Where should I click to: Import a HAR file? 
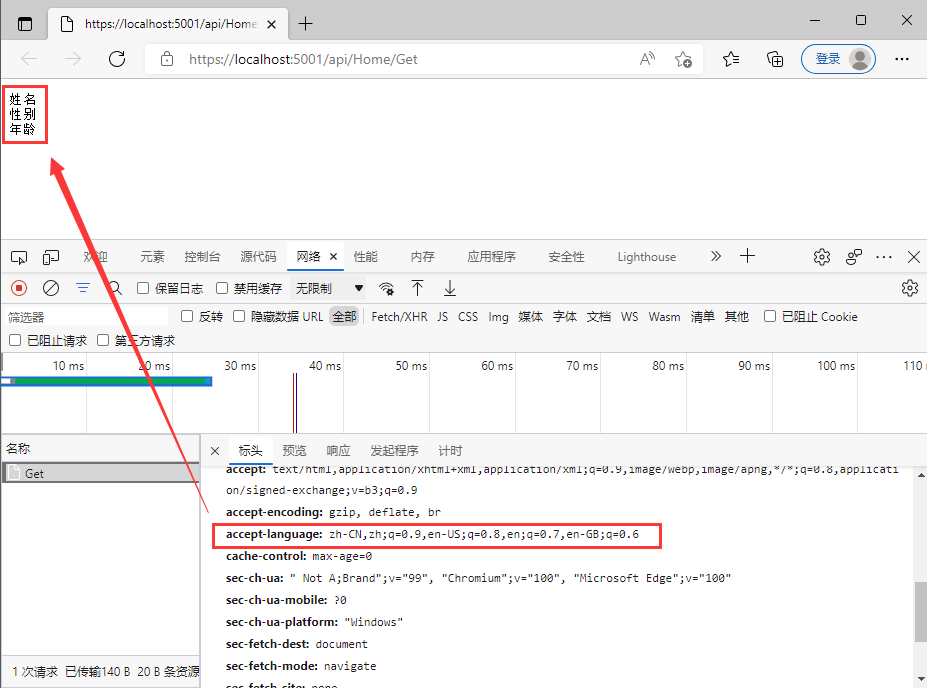click(x=417, y=288)
